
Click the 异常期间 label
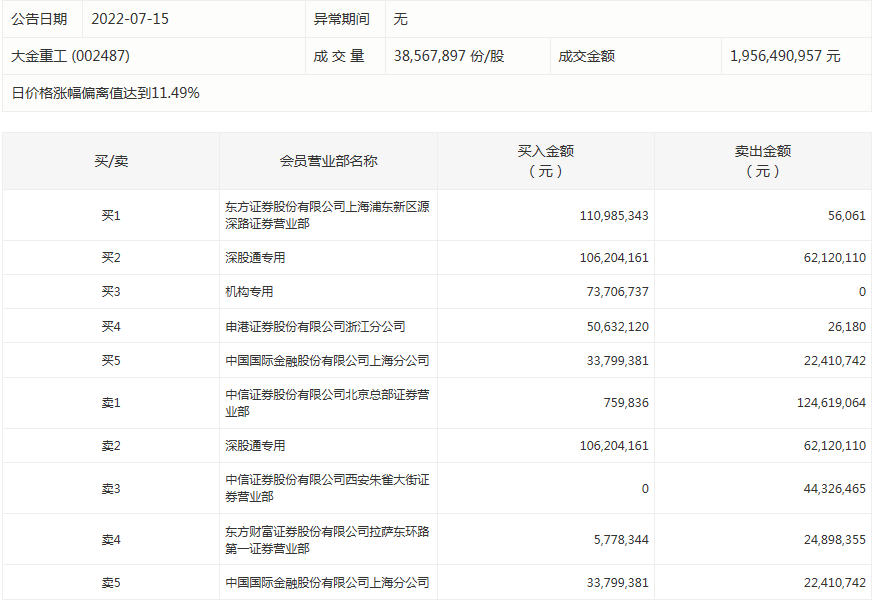click(x=342, y=19)
